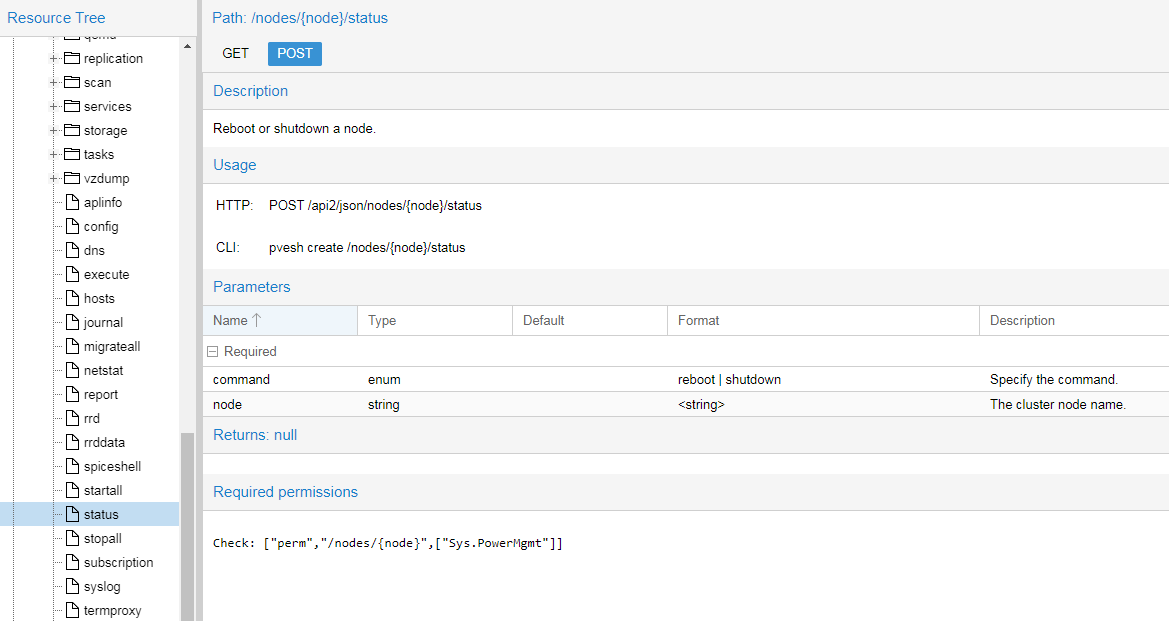Expand the vzdump tree node

pos(54,178)
